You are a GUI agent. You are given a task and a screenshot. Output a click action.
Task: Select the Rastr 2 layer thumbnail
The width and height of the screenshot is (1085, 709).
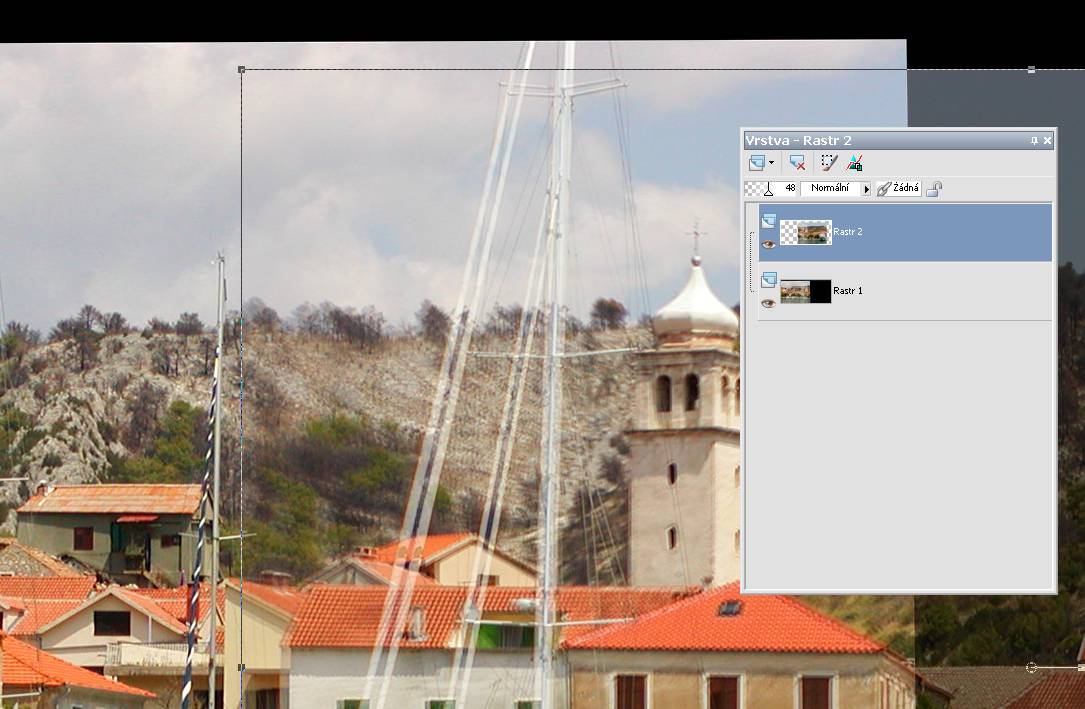tap(805, 232)
